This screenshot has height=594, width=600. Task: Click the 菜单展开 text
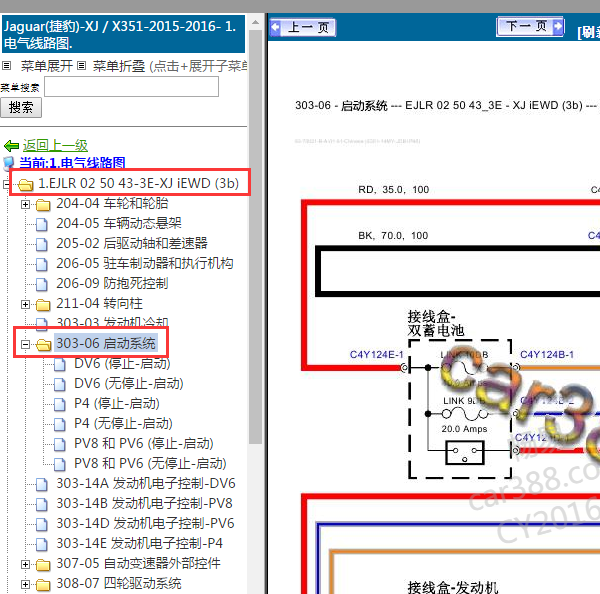[46, 66]
